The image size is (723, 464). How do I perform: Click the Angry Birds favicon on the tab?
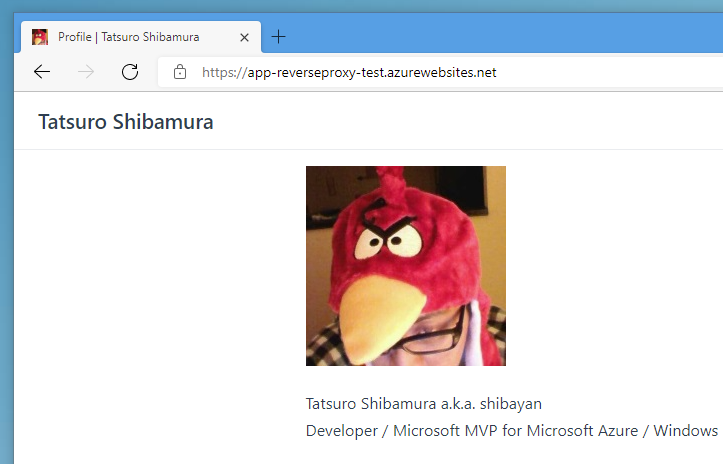(40, 37)
